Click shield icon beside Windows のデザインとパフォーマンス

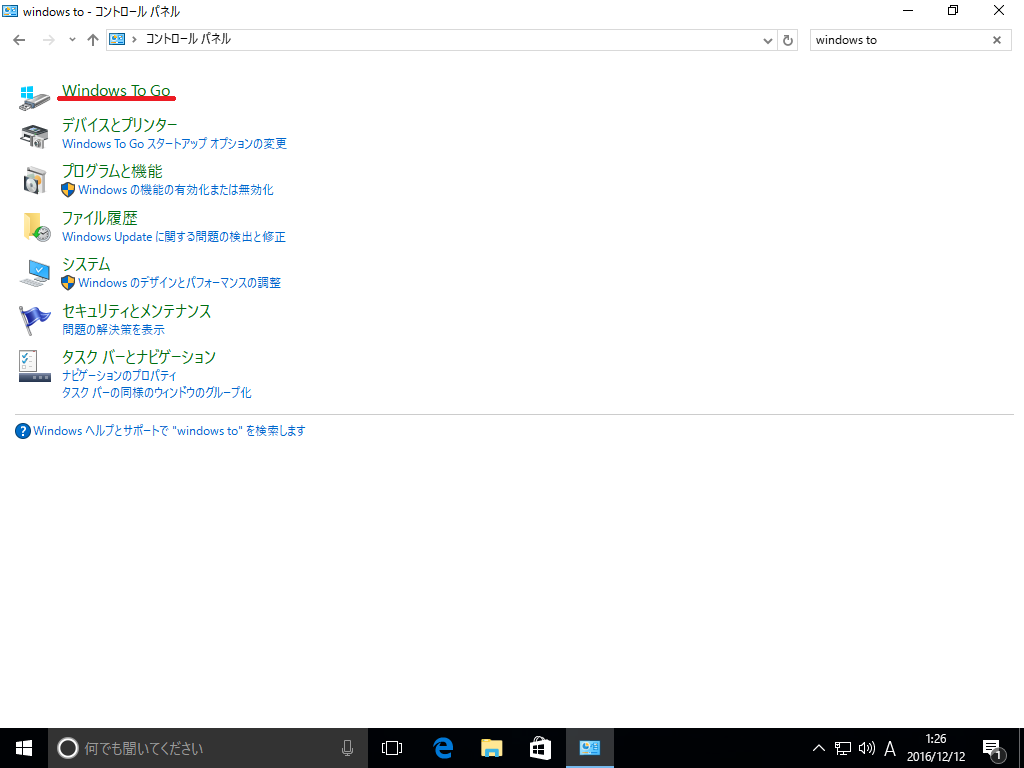pyautogui.click(x=68, y=283)
